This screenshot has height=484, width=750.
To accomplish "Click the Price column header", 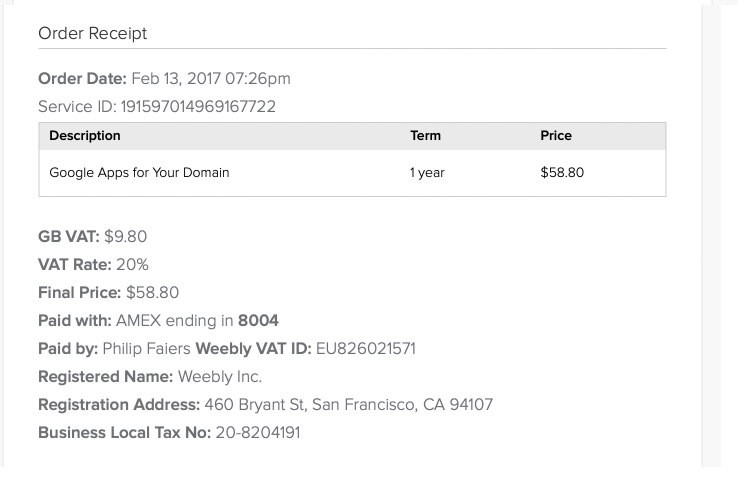I will click(556, 136).
